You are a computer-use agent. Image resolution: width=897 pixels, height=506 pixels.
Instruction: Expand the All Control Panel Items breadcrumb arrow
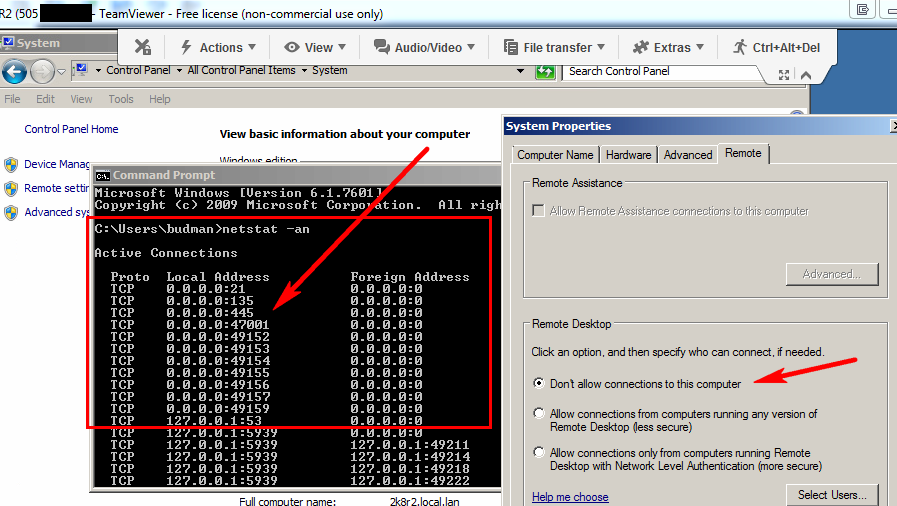[304, 70]
